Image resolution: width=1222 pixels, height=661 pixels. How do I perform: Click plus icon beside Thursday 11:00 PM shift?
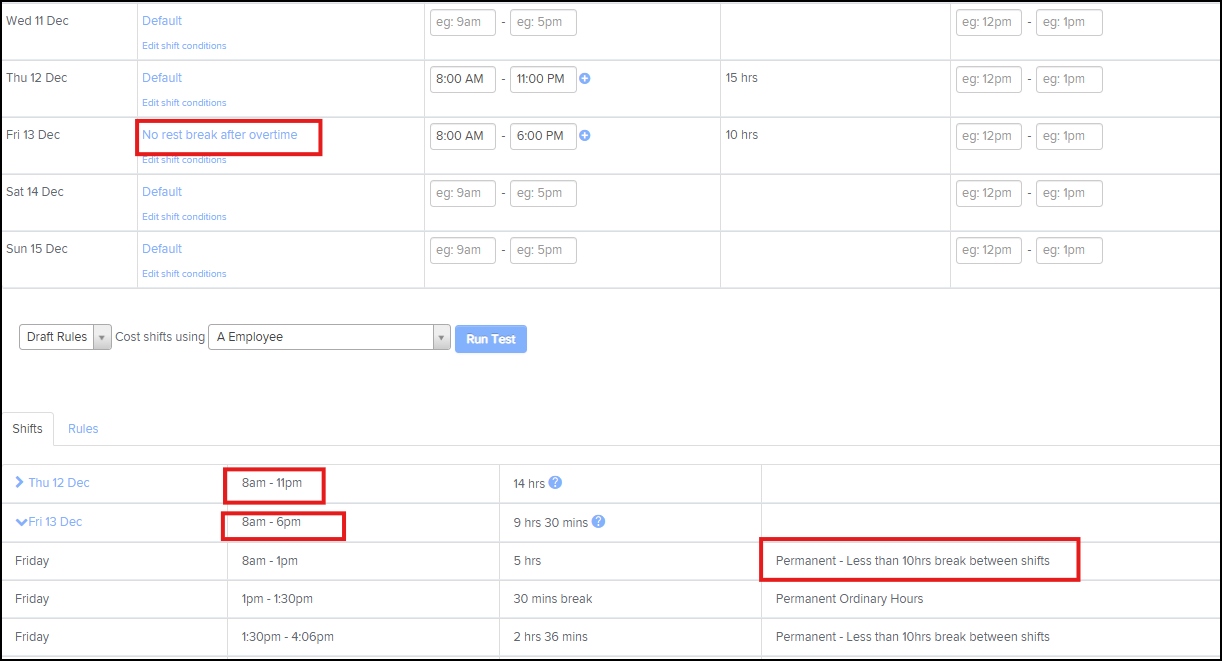pyautogui.click(x=585, y=79)
